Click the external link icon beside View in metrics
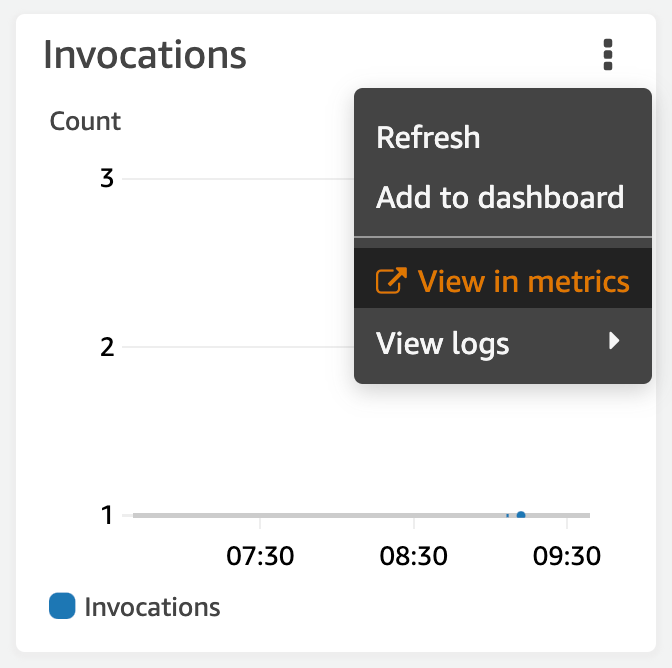This screenshot has width=672, height=668. 389,282
